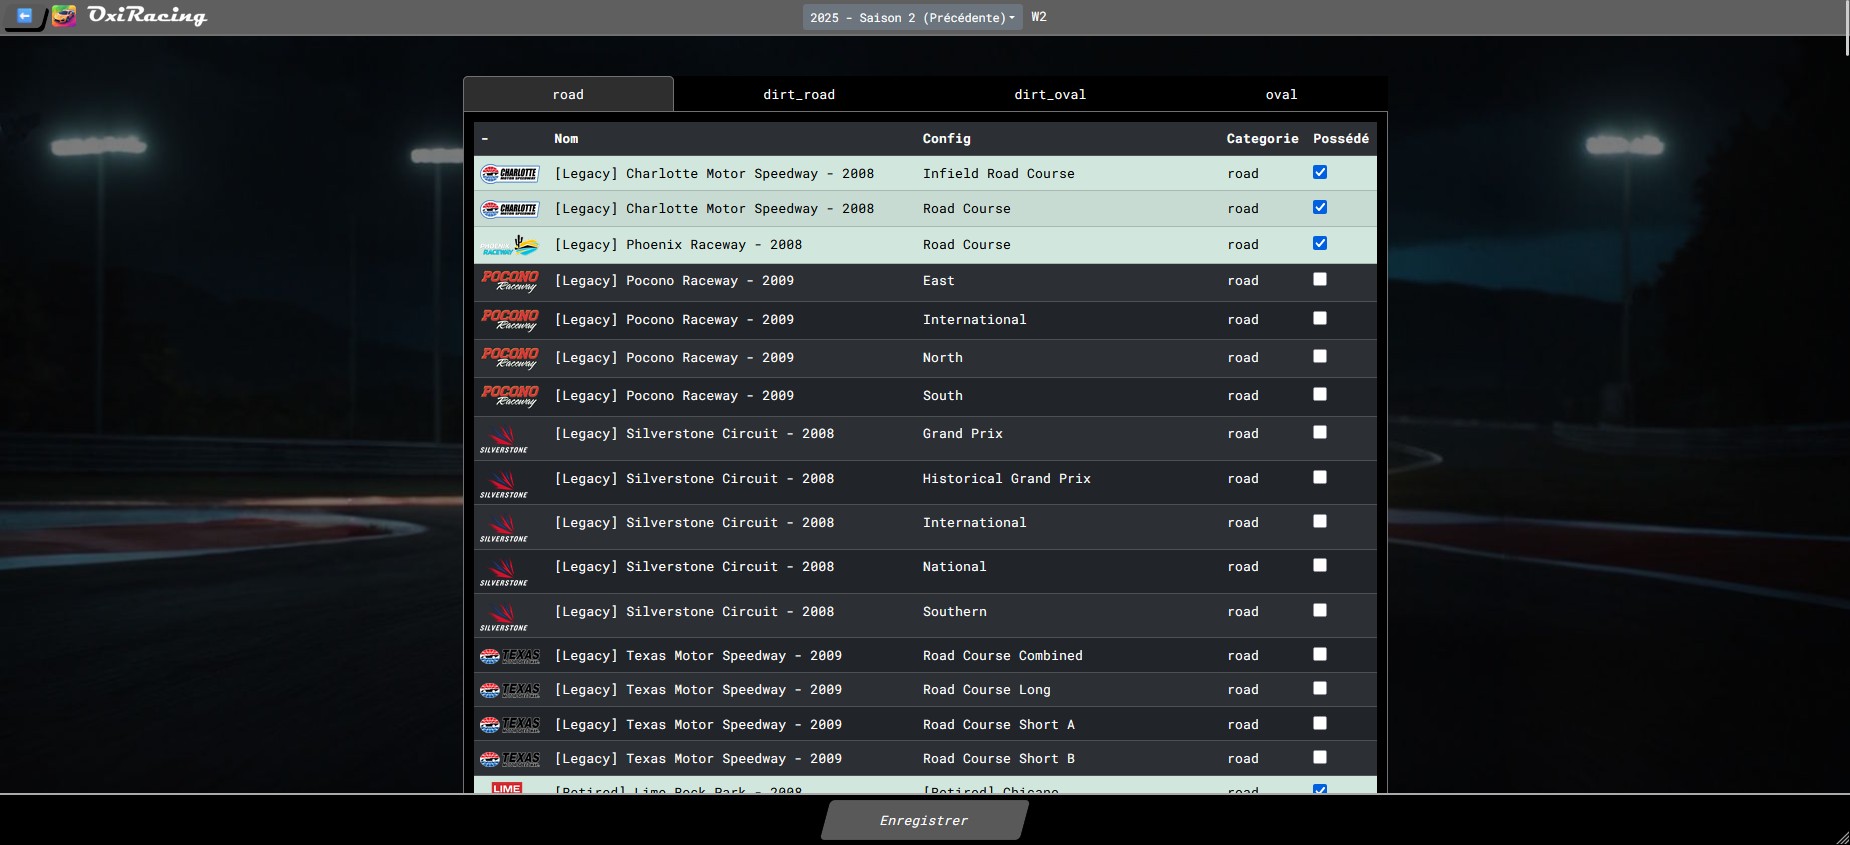The image size is (1850, 845).
Task: Click the page vertical scrollbar thumb
Action: click(x=1846, y=28)
